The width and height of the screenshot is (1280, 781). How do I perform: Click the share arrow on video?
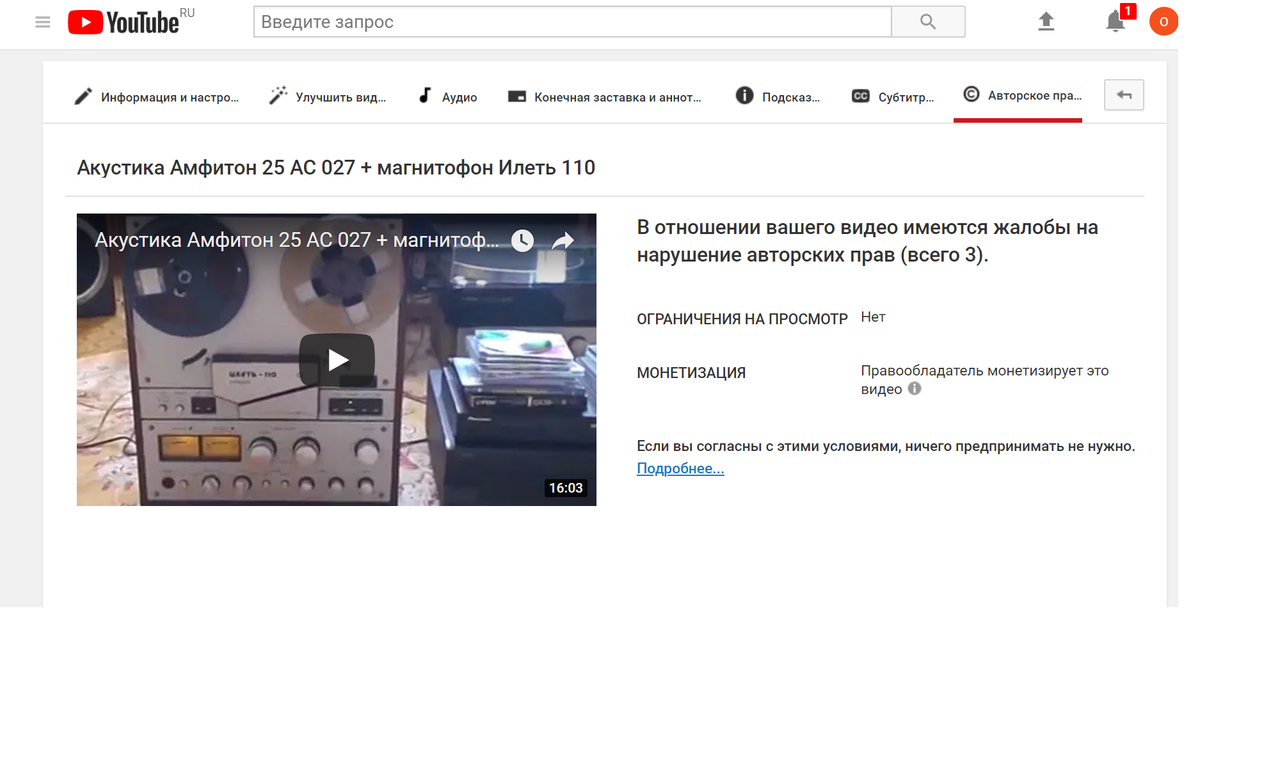(563, 241)
